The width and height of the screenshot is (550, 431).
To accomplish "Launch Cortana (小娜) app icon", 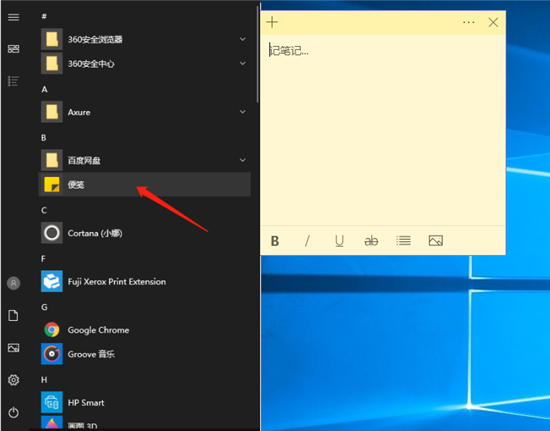I will pos(52,233).
